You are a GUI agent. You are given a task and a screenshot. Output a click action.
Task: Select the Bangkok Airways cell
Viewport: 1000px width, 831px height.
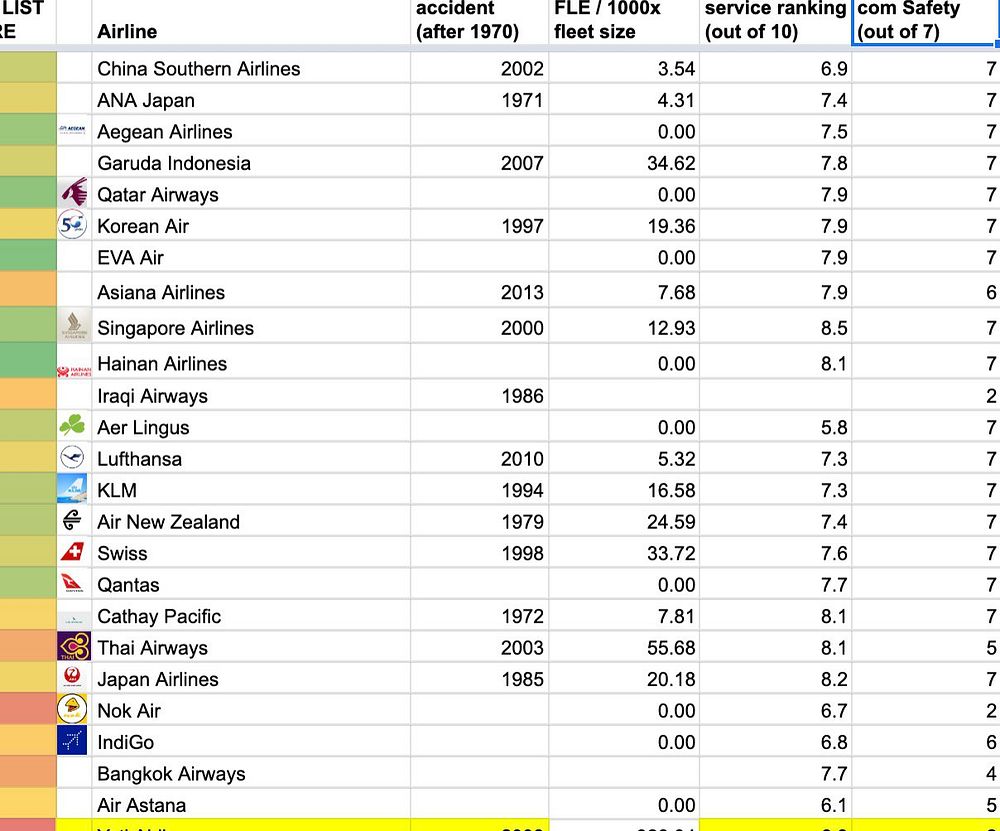click(x=251, y=773)
